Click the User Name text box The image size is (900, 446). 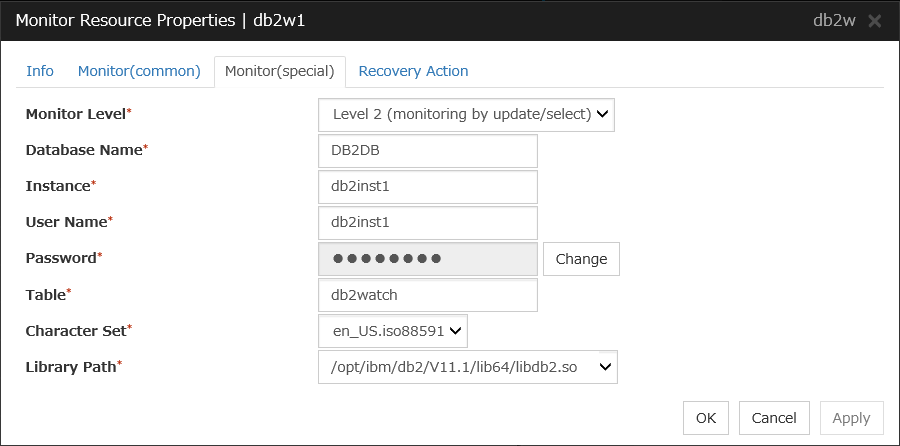(x=428, y=223)
